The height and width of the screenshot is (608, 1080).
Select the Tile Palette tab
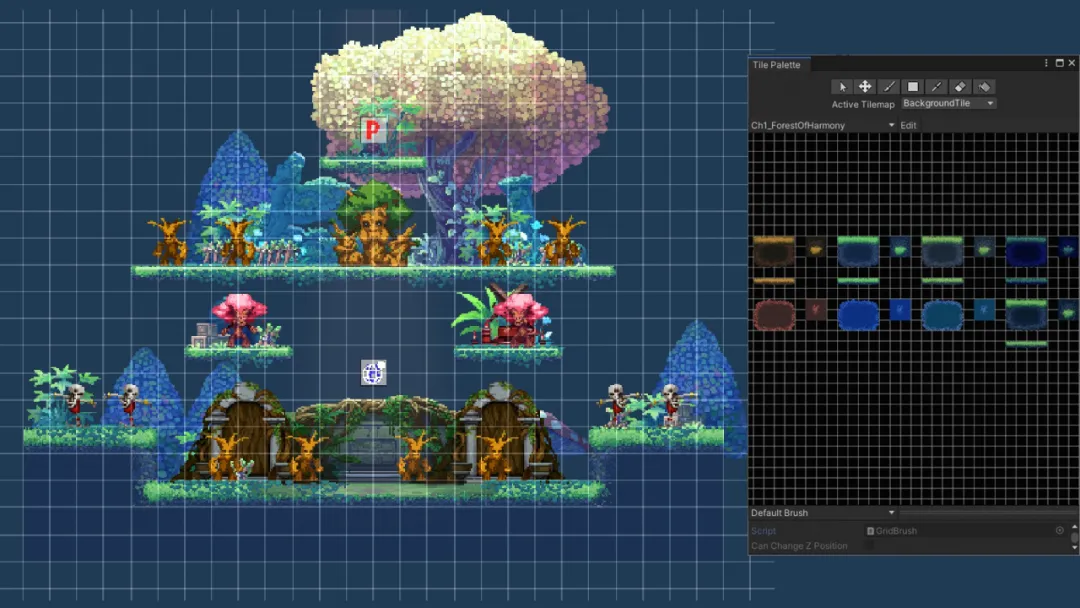778,64
